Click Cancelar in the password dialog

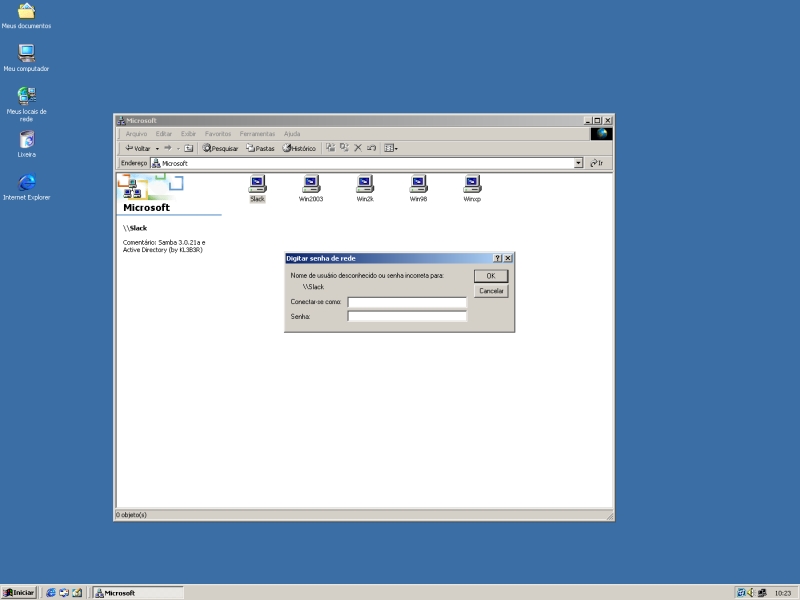491,291
